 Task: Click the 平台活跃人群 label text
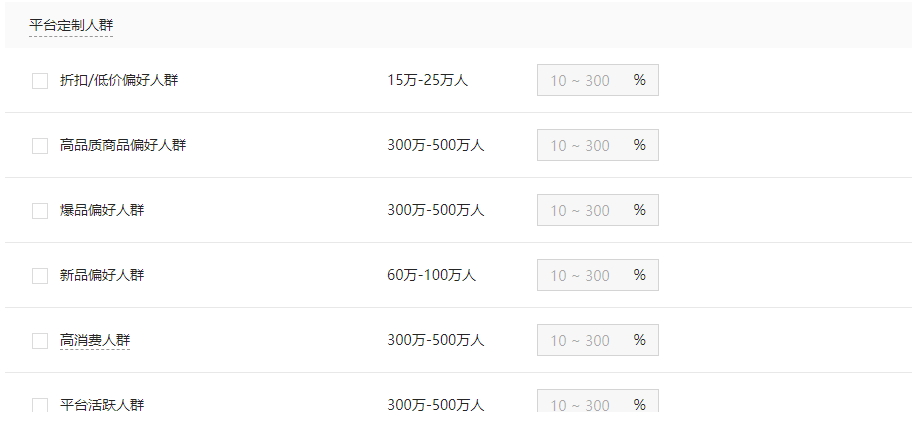click(x=102, y=405)
